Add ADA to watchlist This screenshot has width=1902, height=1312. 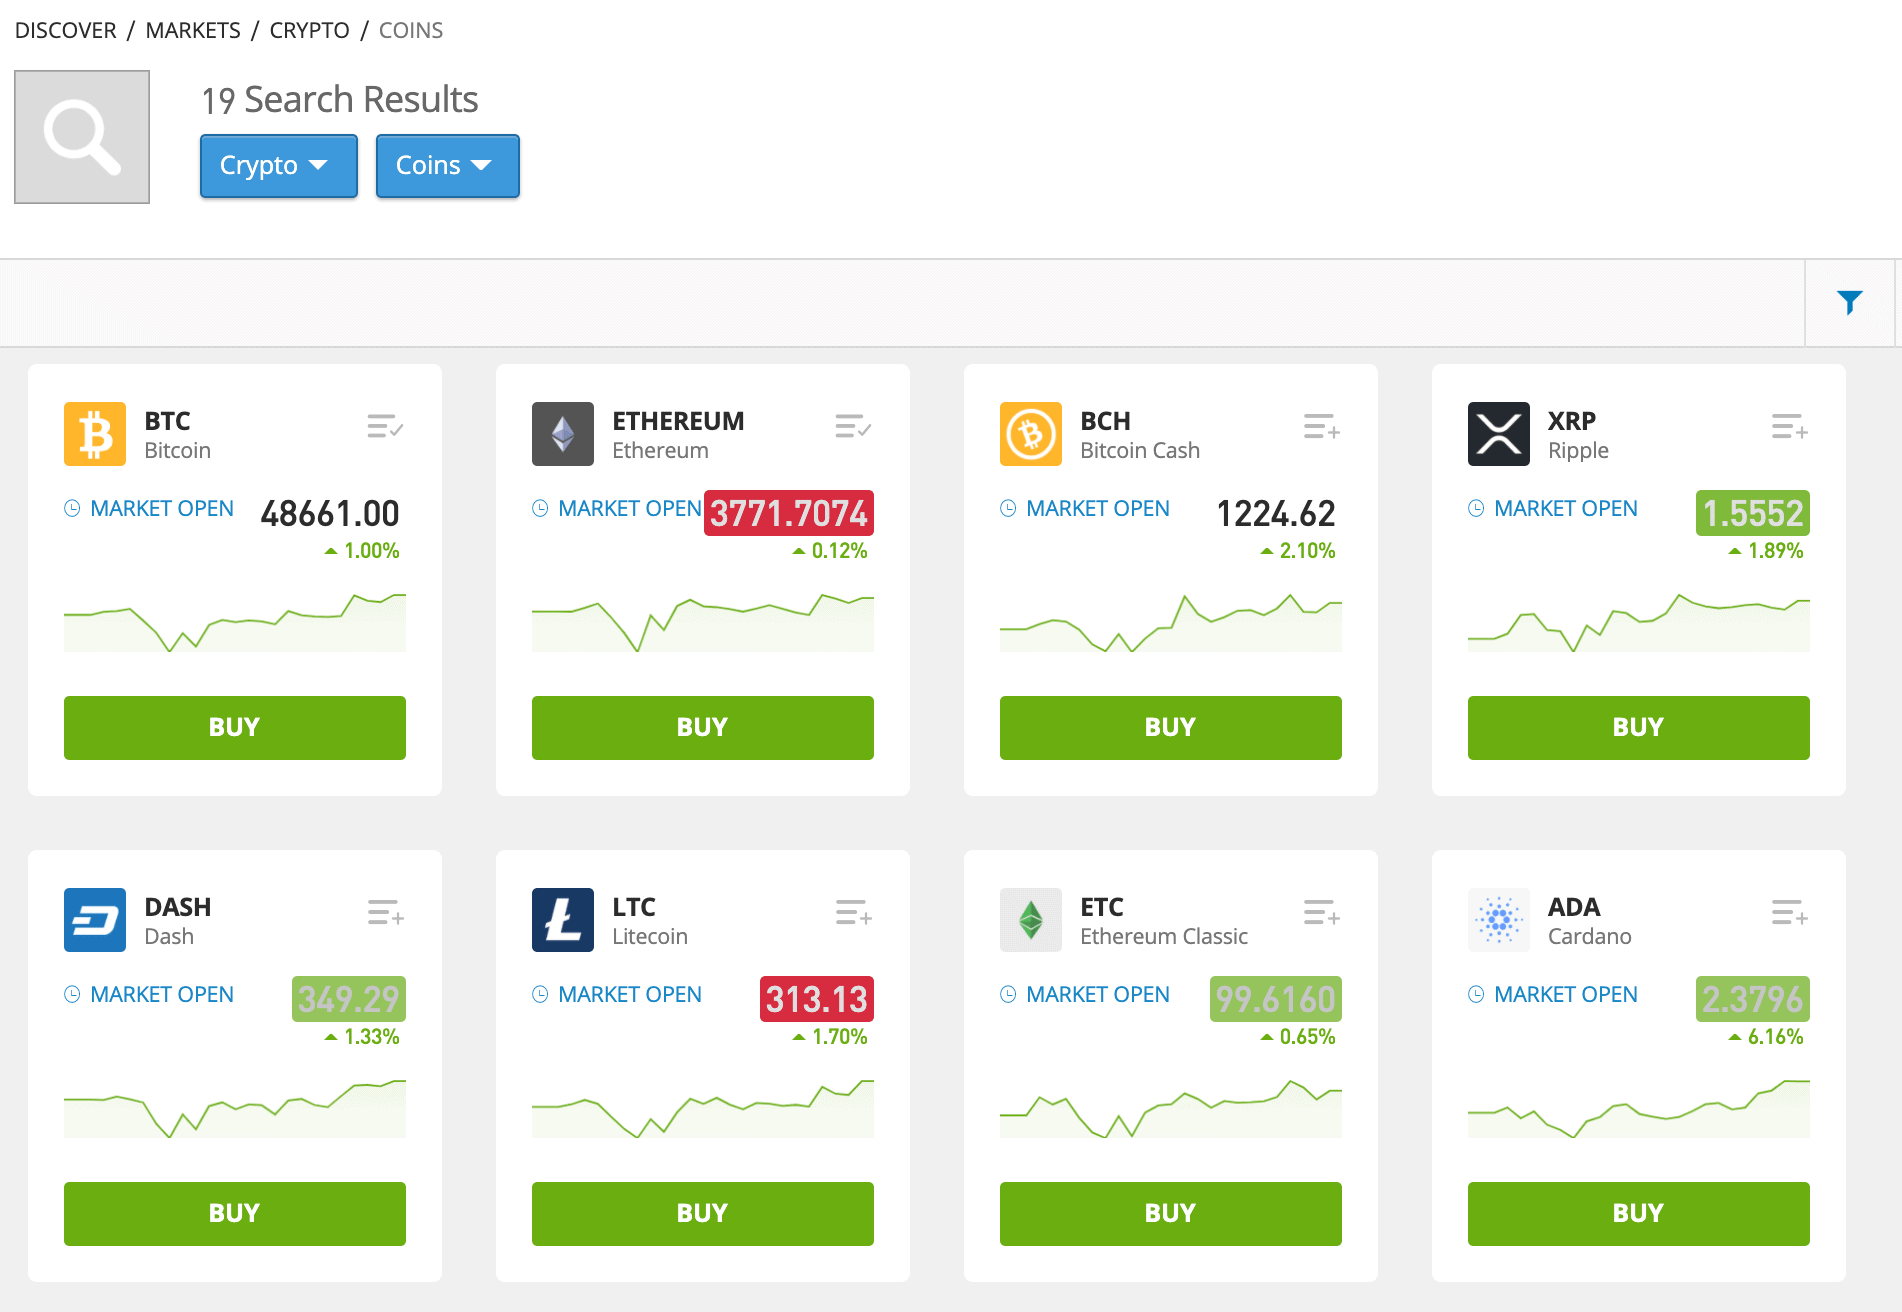[1789, 913]
